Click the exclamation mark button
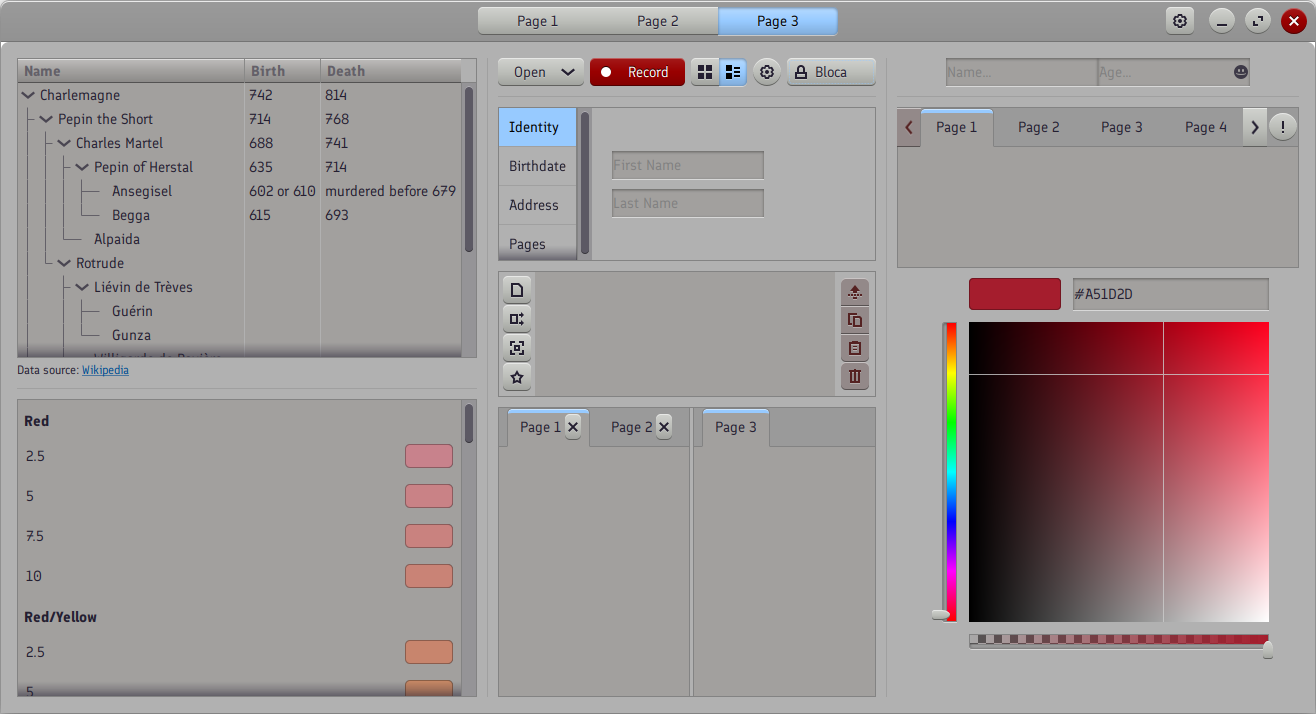Image resolution: width=1316 pixels, height=714 pixels. (x=1283, y=127)
